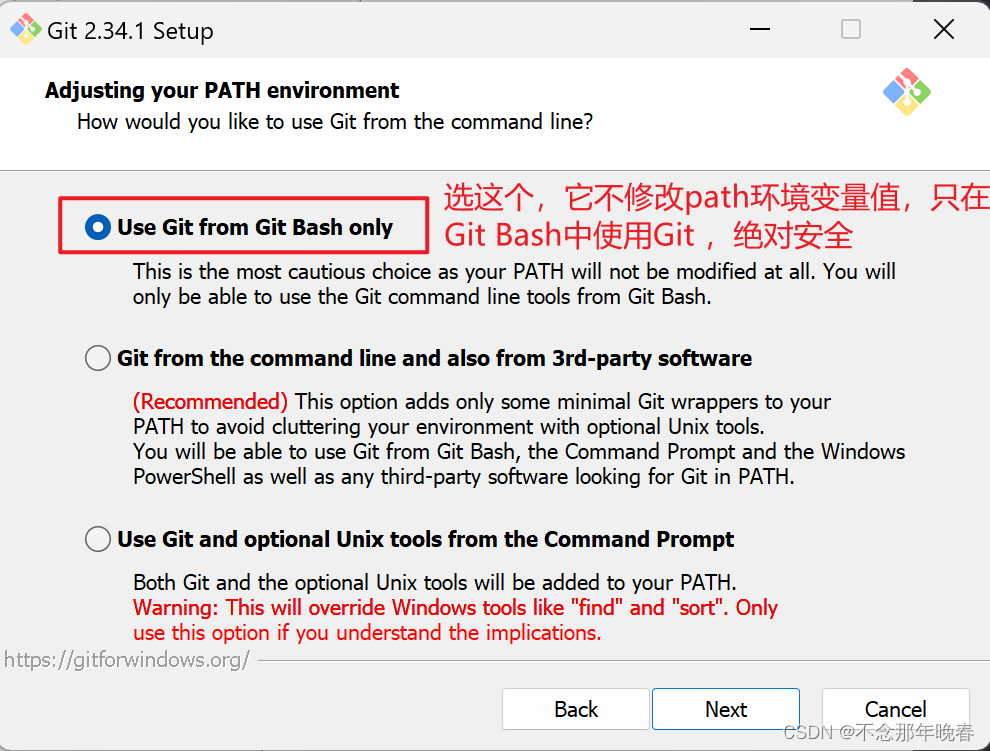Screen dimensions: 990x751
Task: Click the red '(Recommended)' text
Action: [x=210, y=402]
